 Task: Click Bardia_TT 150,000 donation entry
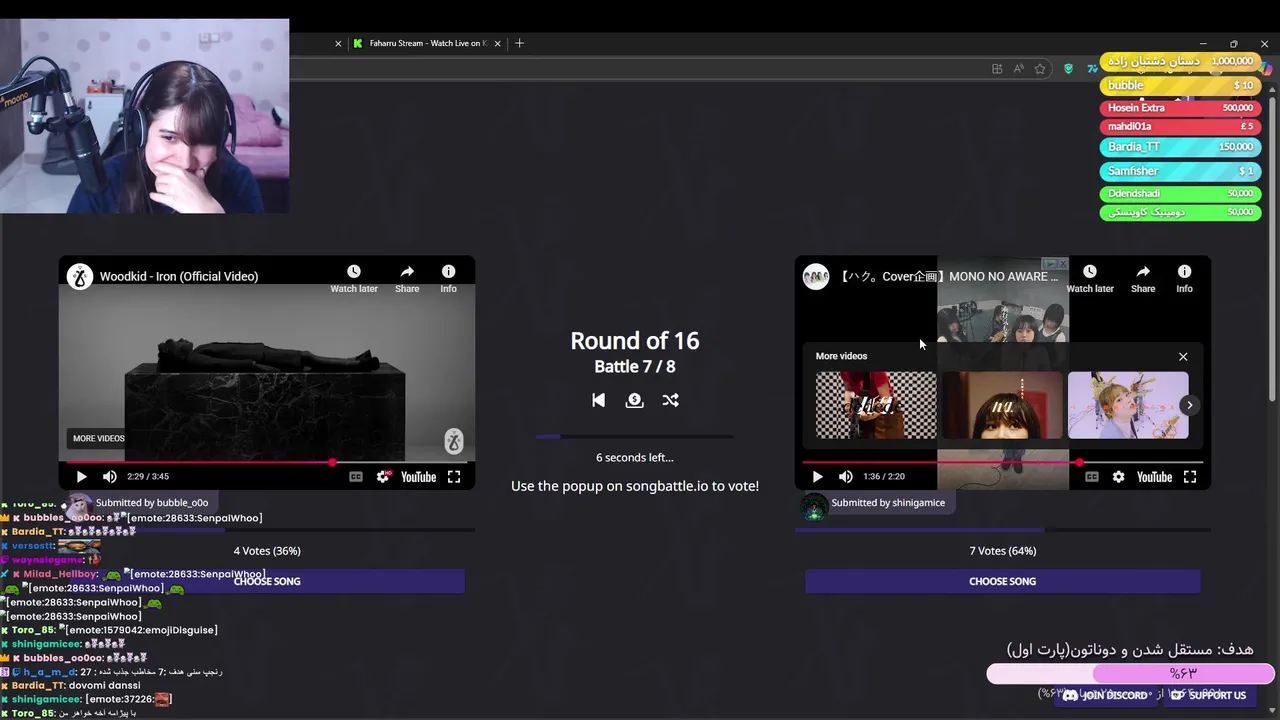point(1180,147)
